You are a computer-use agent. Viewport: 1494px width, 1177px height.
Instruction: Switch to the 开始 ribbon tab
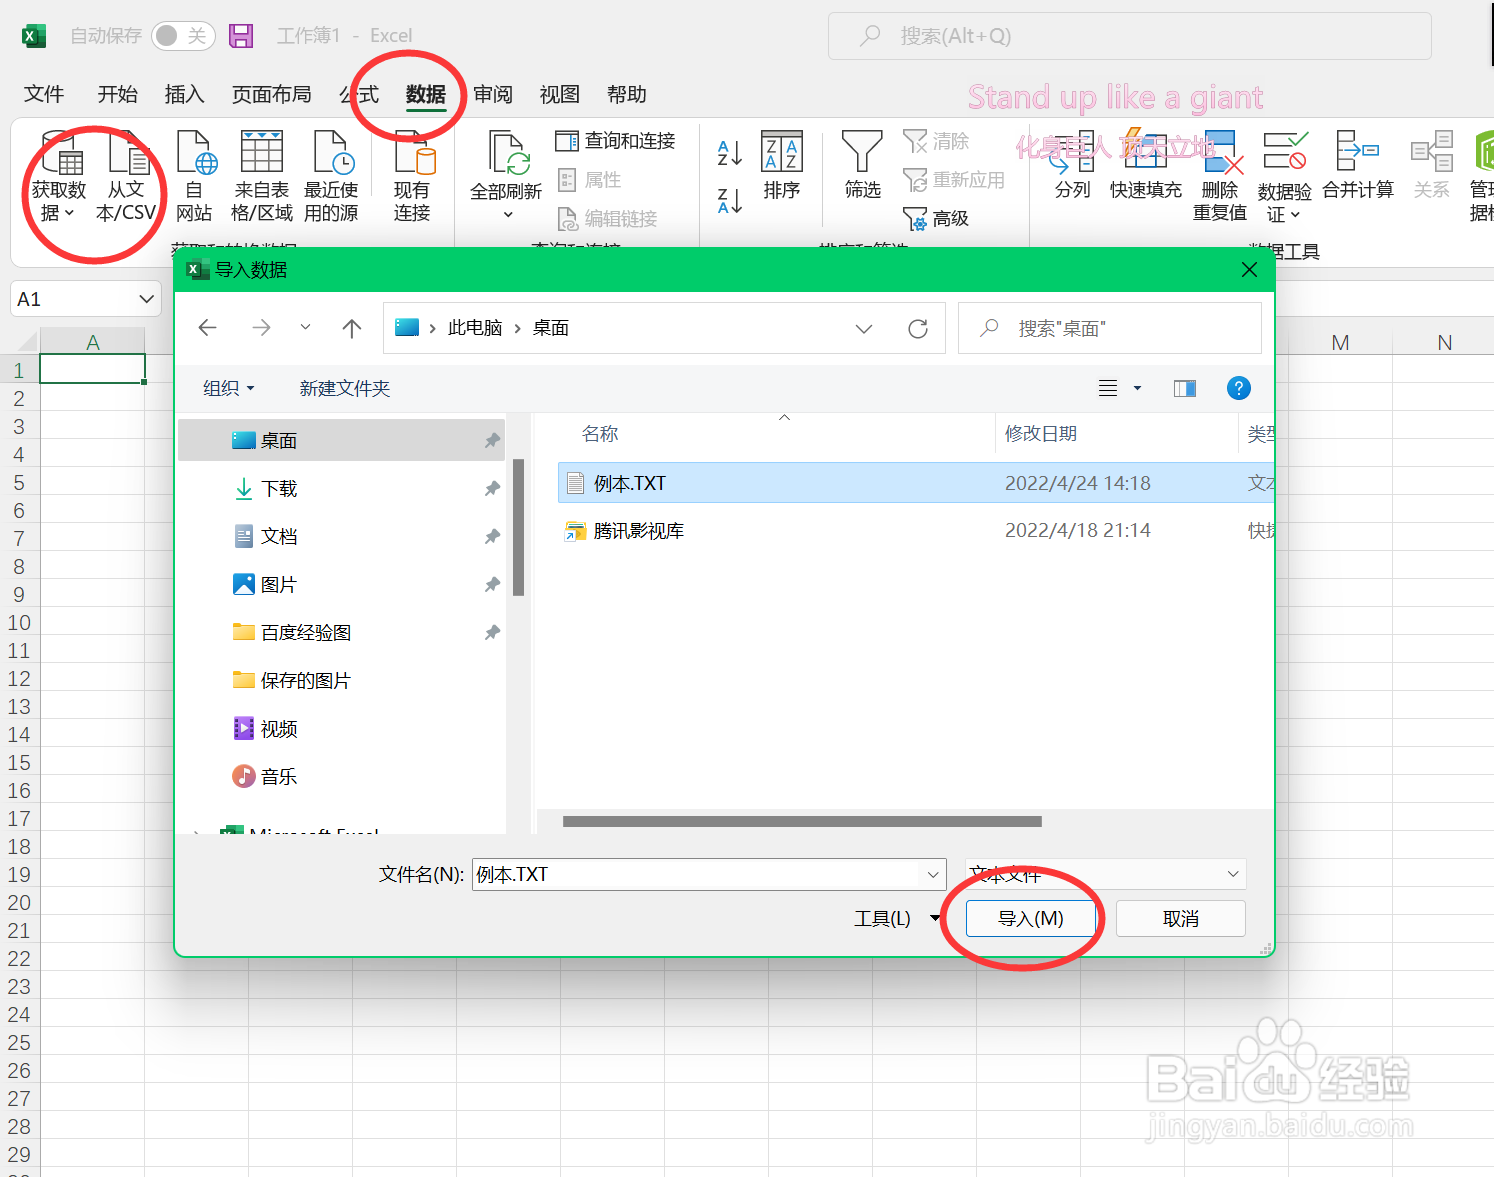[117, 94]
